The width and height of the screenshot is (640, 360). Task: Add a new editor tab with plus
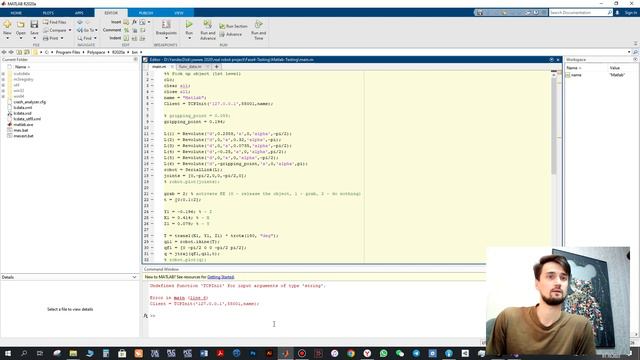coord(217,67)
